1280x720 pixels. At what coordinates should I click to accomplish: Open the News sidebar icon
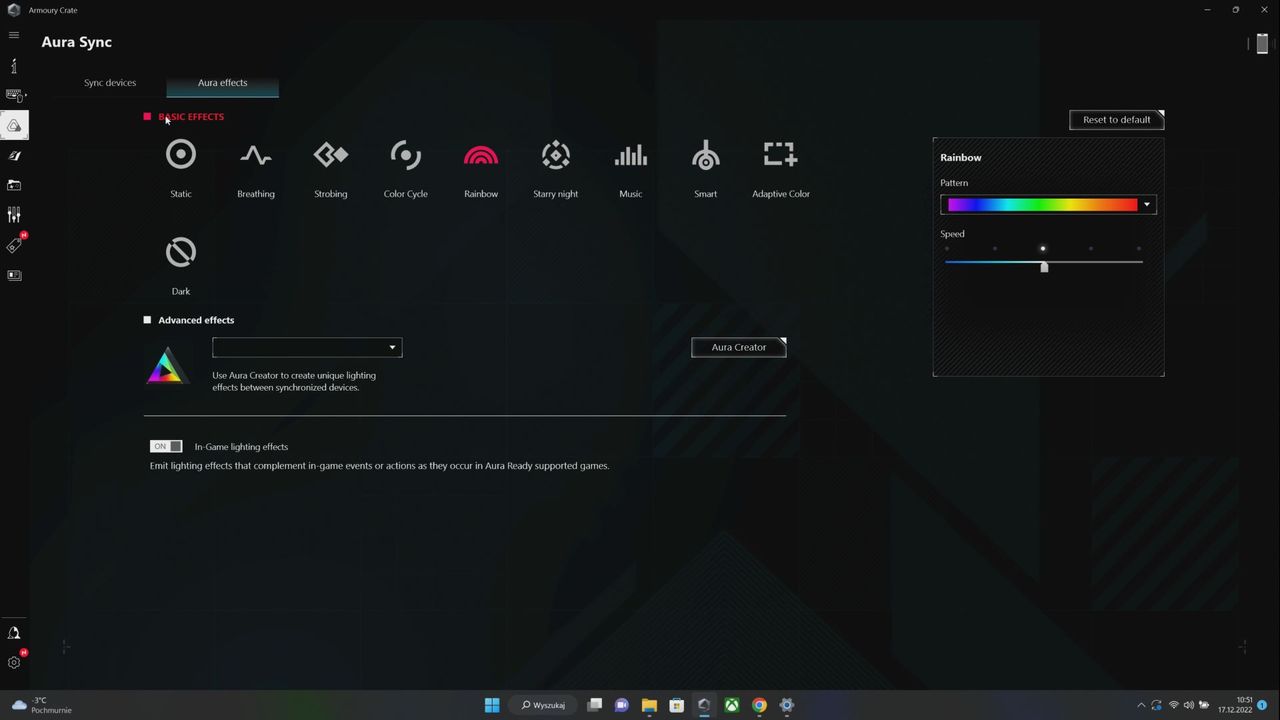(x=14, y=275)
